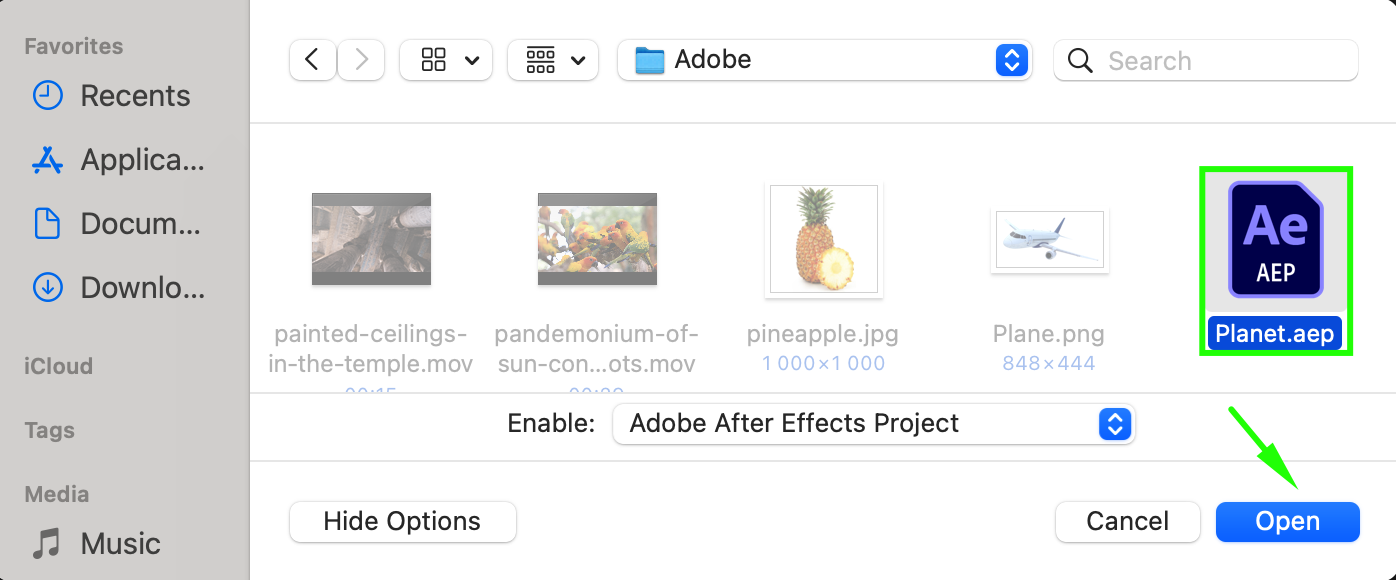Image resolution: width=1396 pixels, height=580 pixels.
Task: Click the Recents clock icon in sidebar
Action: click(47, 96)
